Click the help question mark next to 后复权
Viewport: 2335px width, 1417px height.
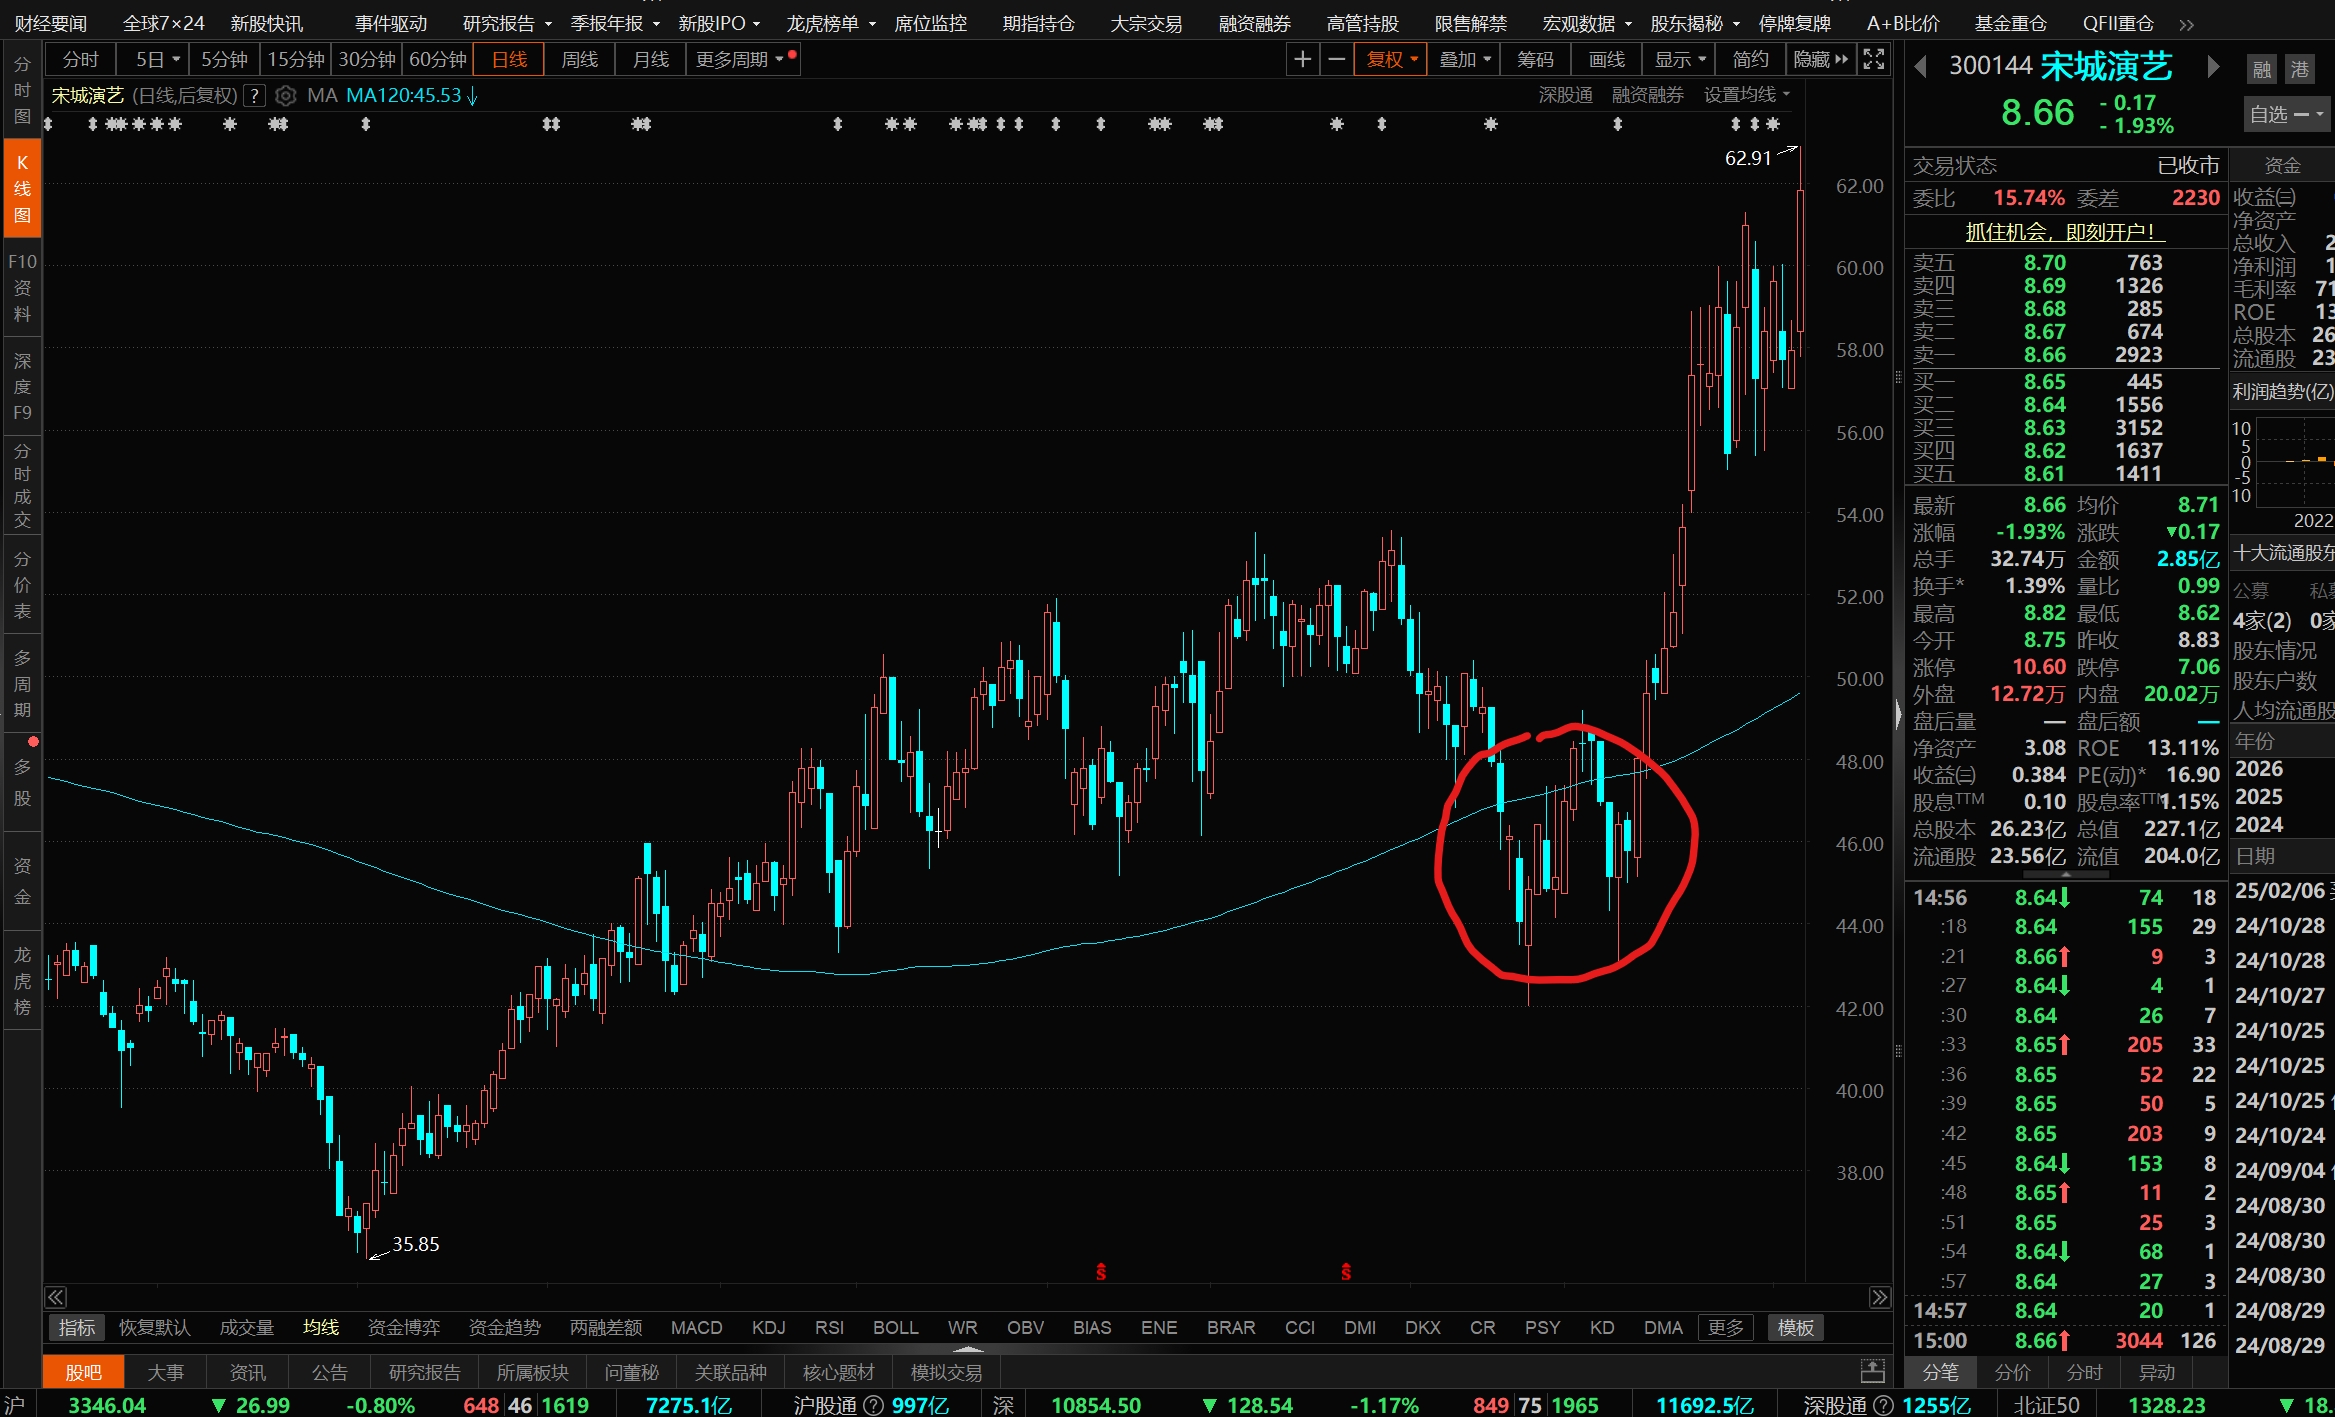[256, 96]
